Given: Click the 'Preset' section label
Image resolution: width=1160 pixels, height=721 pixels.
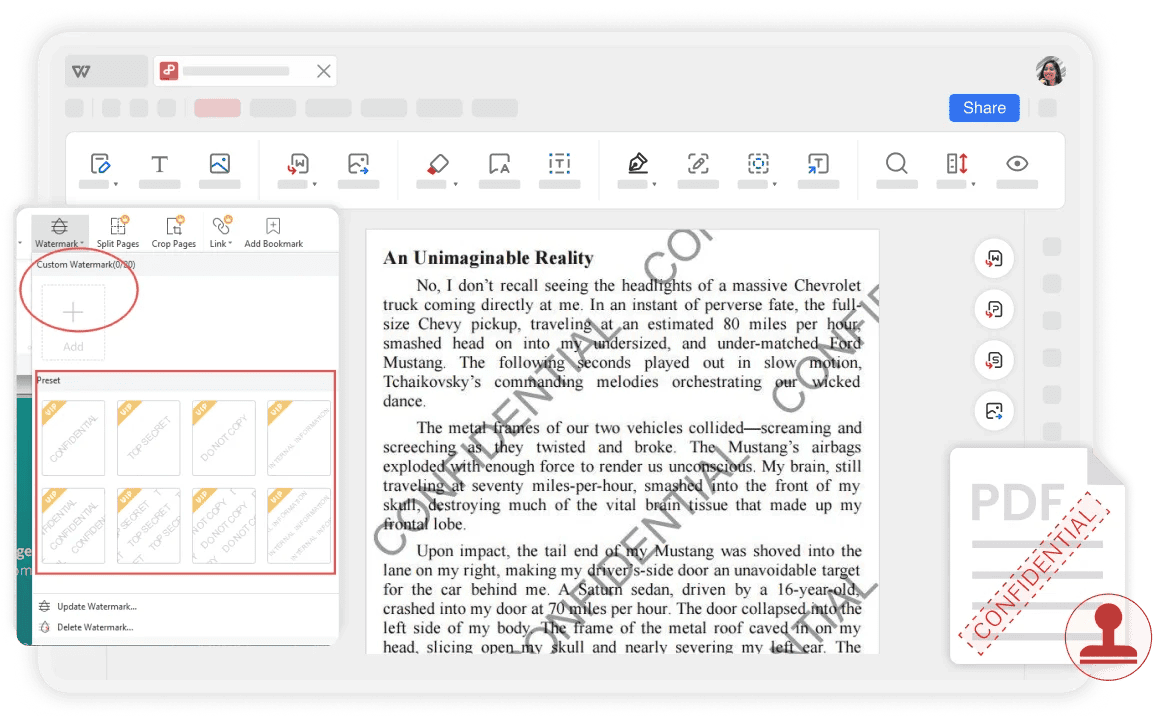Looking at the screenshot, I should click(49, 380).
